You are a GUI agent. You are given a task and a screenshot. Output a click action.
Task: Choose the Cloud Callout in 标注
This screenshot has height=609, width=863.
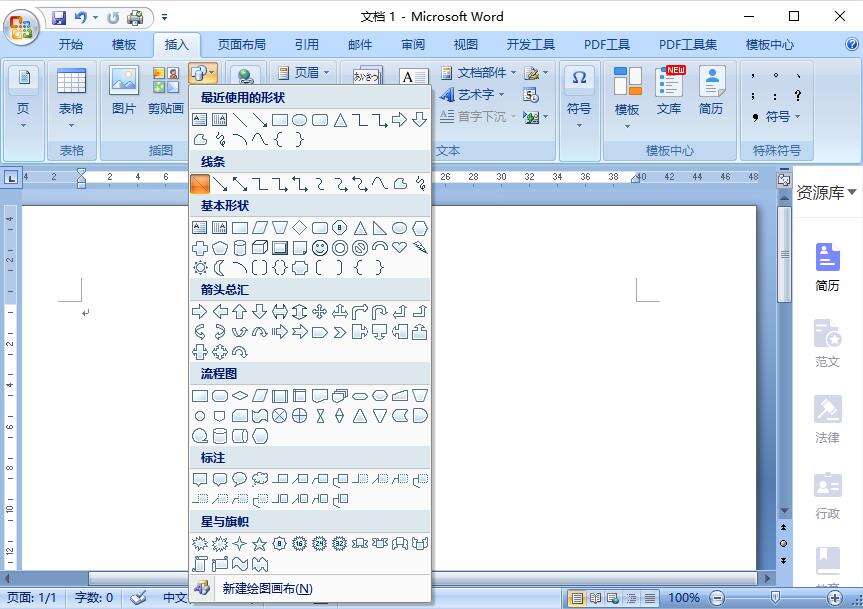[260, 479]
